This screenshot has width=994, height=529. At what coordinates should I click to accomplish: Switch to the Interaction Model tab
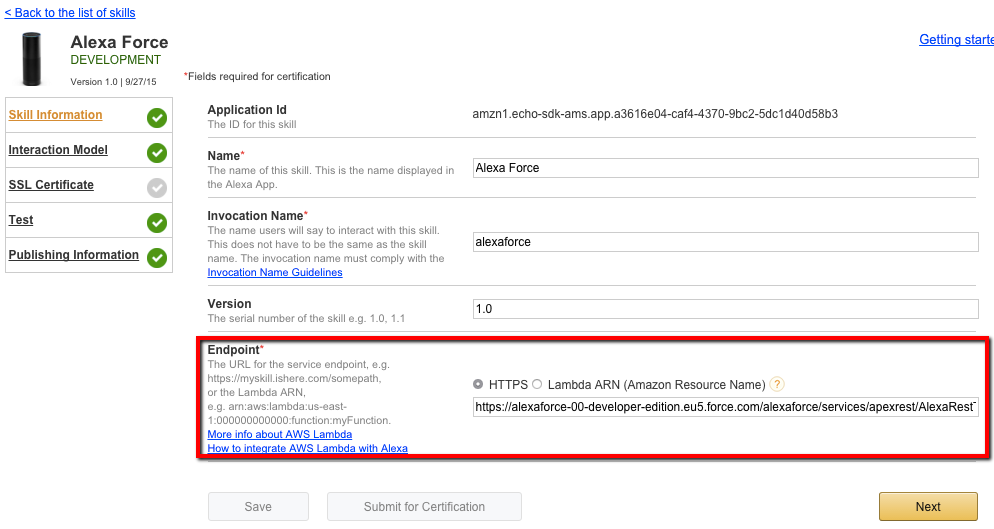click(58, 150)
